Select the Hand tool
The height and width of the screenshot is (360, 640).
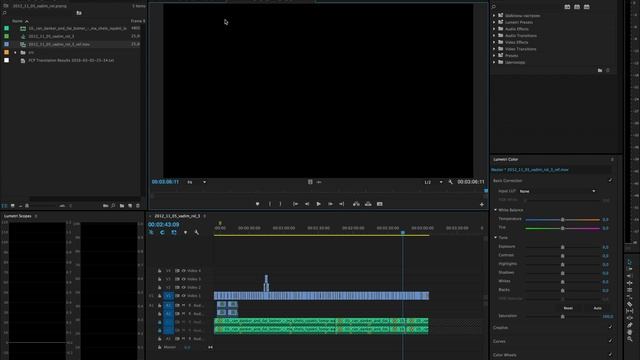(x=629, y=332)
